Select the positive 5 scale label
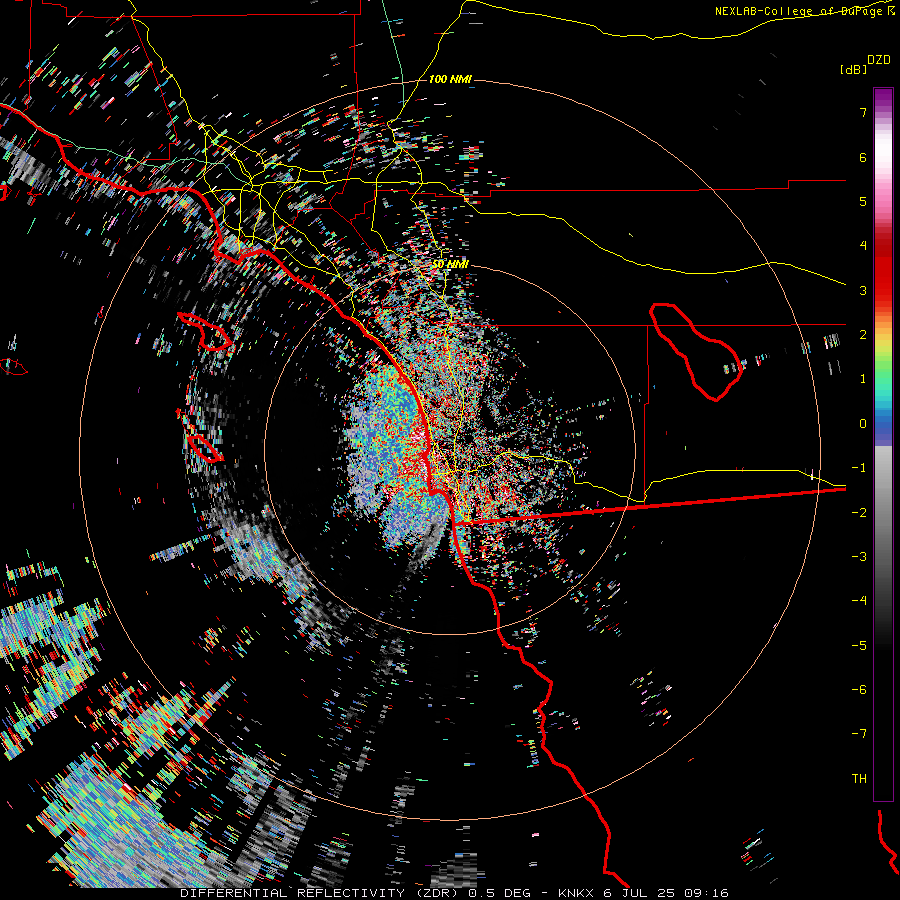 [x=863, y=201]
